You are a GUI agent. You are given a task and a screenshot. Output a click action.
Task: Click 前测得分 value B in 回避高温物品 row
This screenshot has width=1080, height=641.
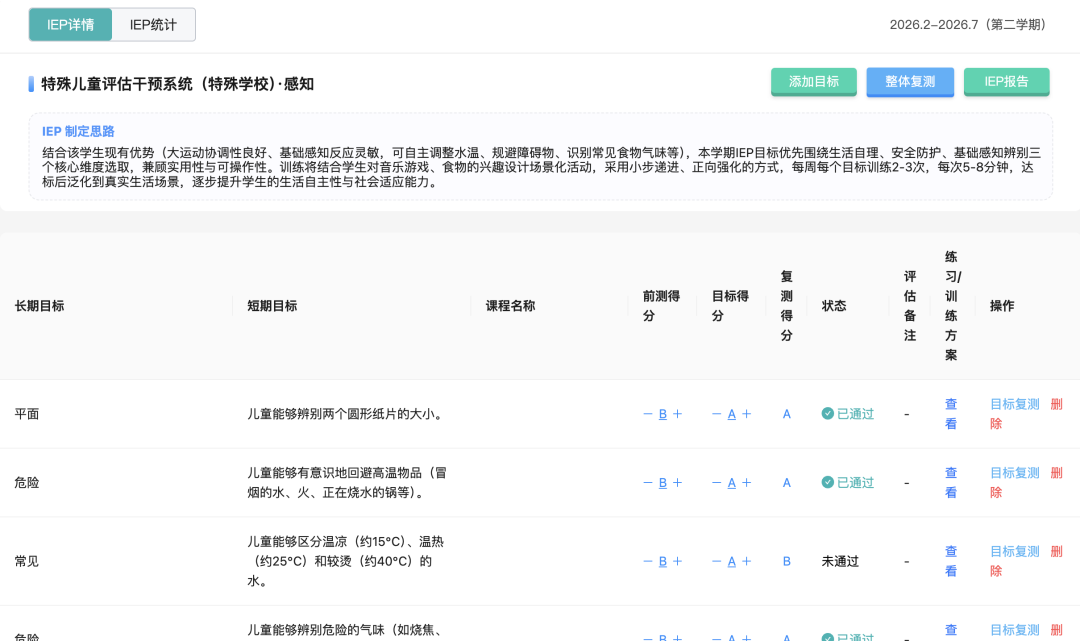(x=663, y=483)
